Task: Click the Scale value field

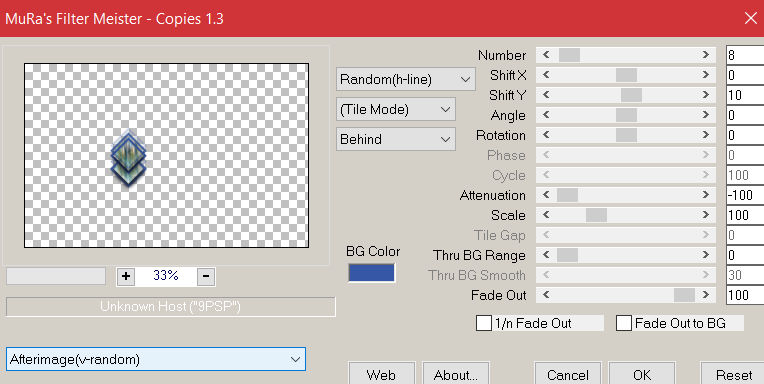Action: [x=745, y=215]
